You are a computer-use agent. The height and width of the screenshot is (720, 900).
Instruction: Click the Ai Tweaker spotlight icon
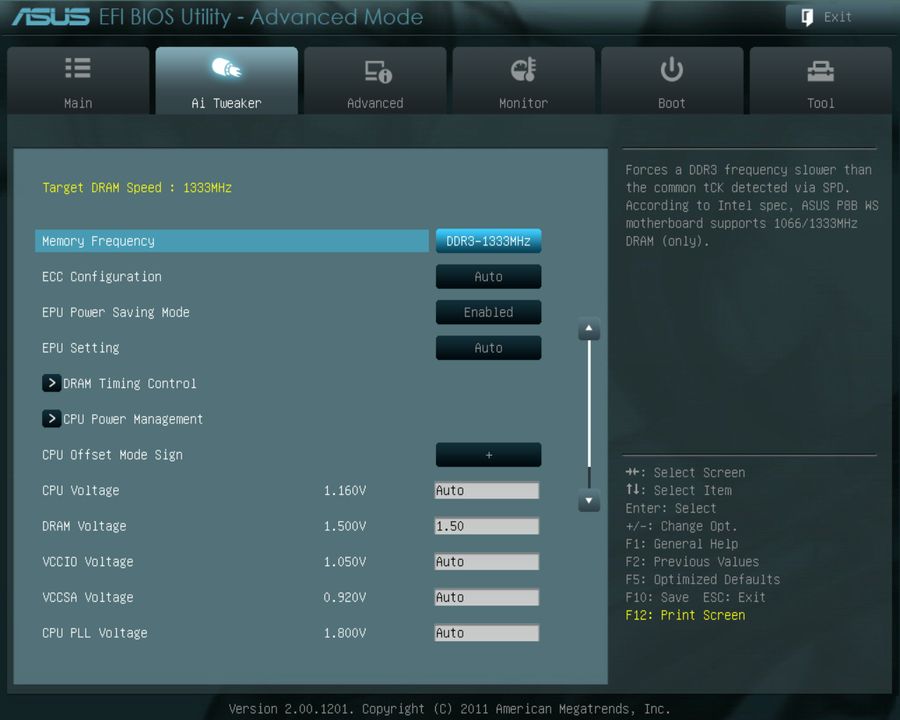226,68
